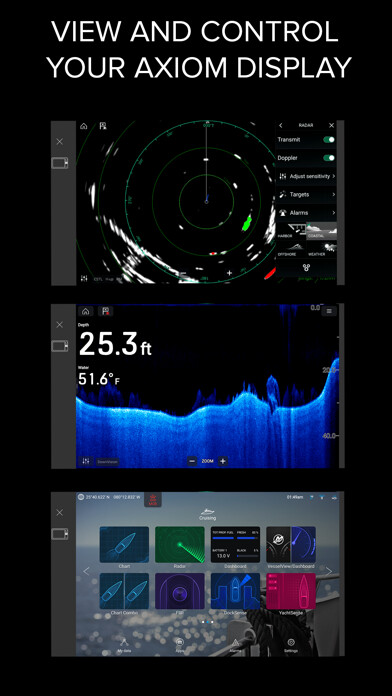Select the Coastal radar mode

coord(321,231)
